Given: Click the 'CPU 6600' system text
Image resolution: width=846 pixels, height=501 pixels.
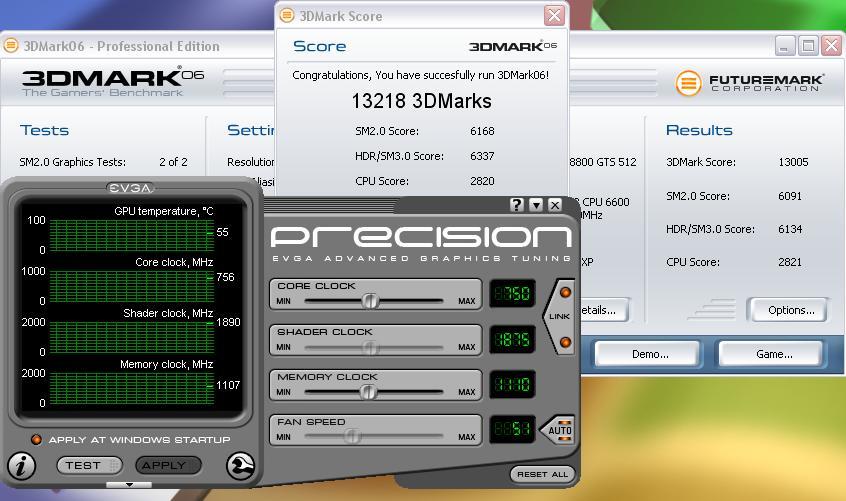Looking at the screenshot, I should (605, 202).
